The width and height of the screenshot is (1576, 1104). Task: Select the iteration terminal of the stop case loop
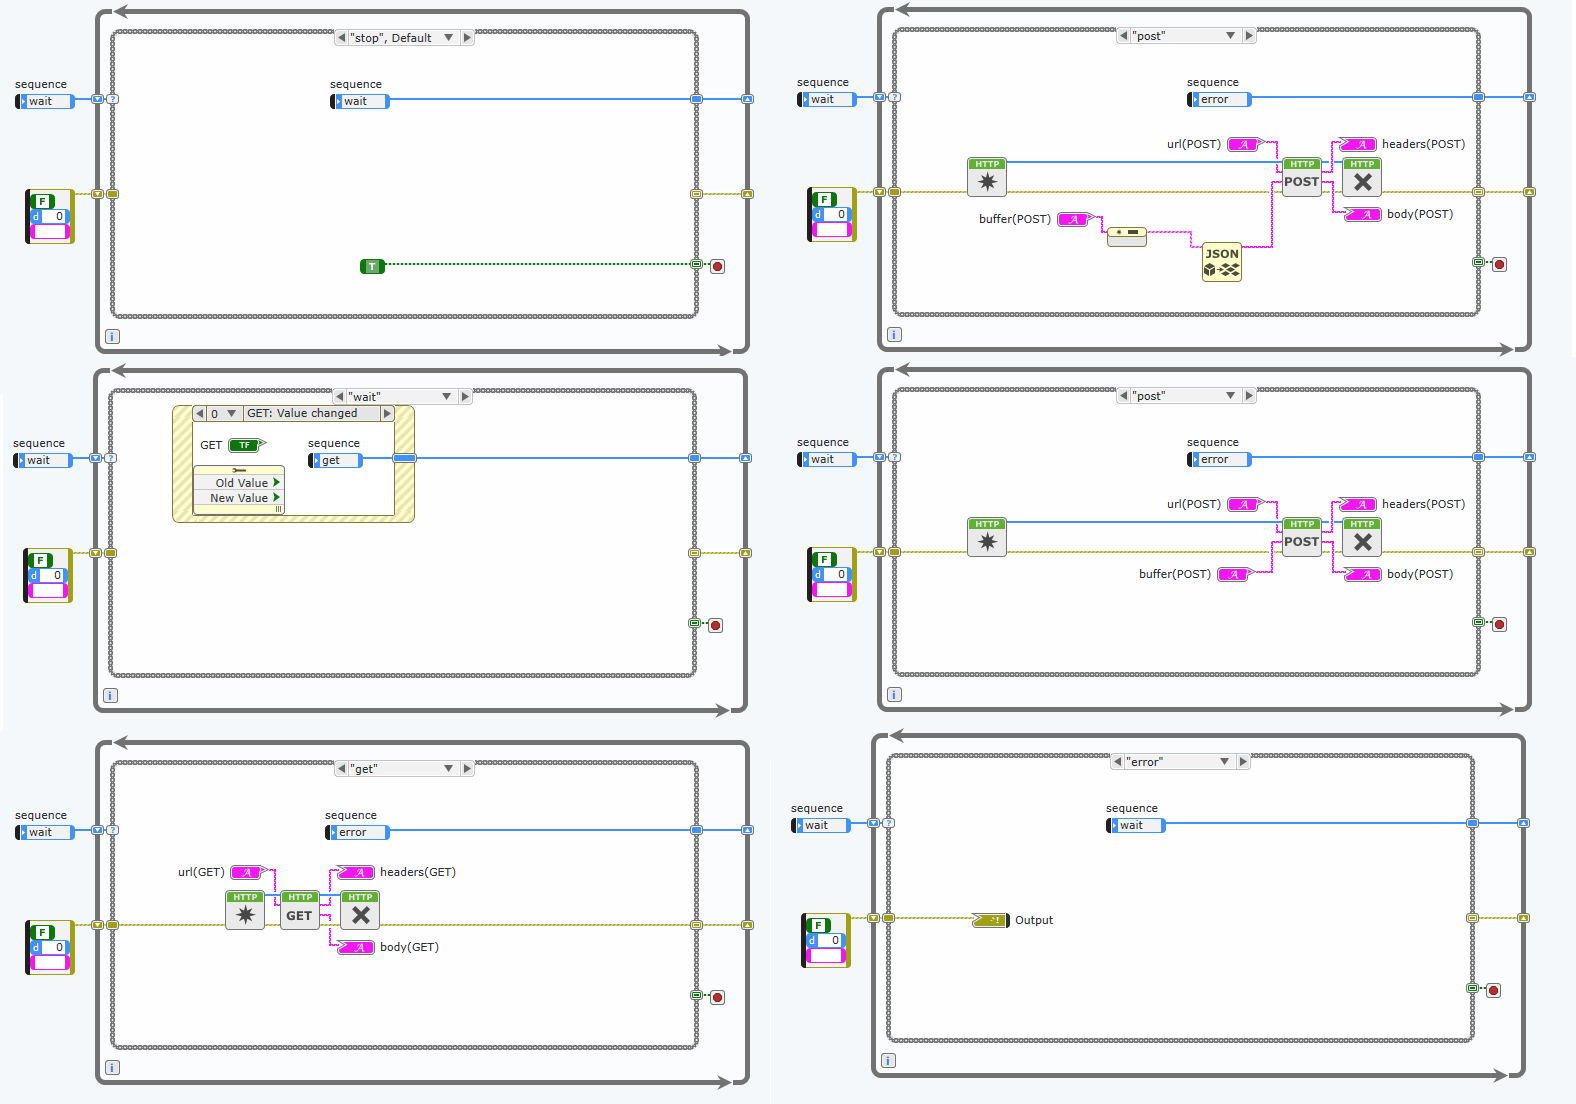pyautogui.click(x=112, y=336)
